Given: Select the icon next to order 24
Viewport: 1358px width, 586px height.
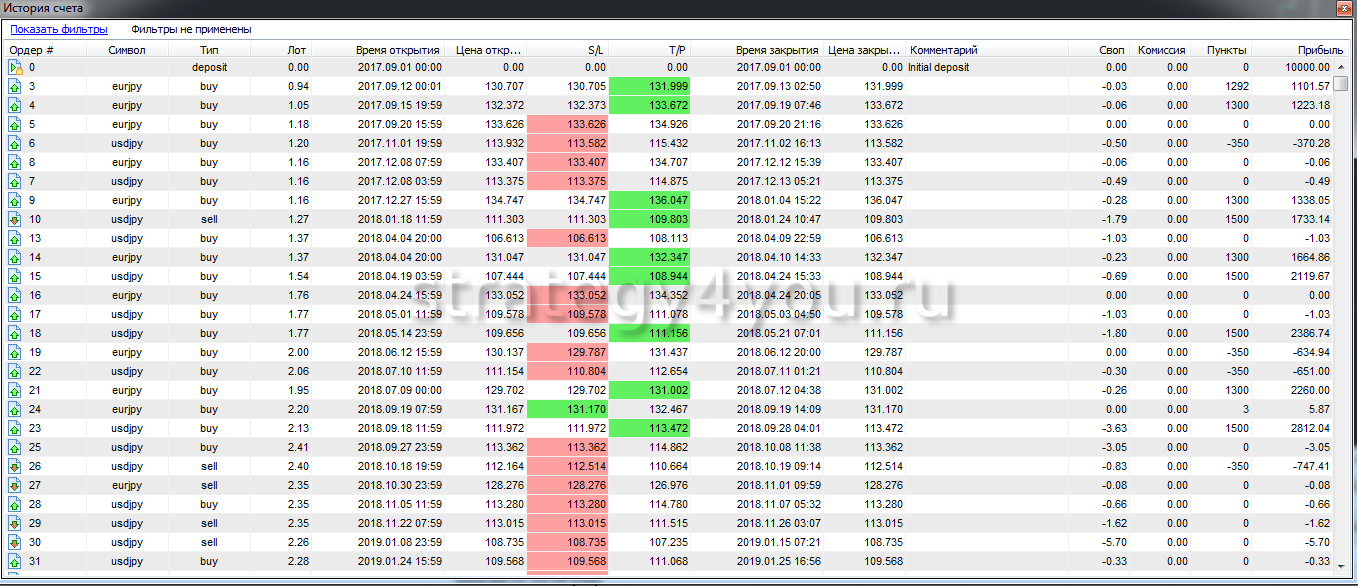Looking at the screenshot, I should point(15,409).
